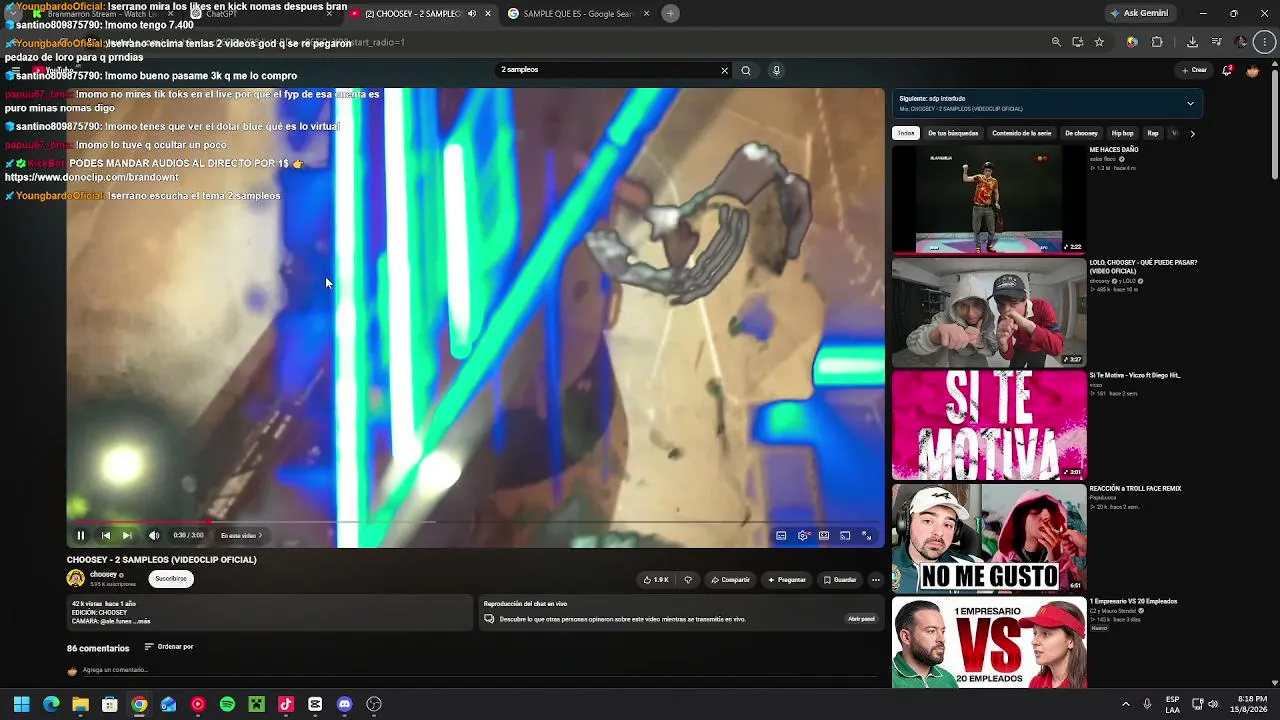
Task: Select the 'Hip hop' filter chip
Action: pyautogui.click(x=1123, y=133)
